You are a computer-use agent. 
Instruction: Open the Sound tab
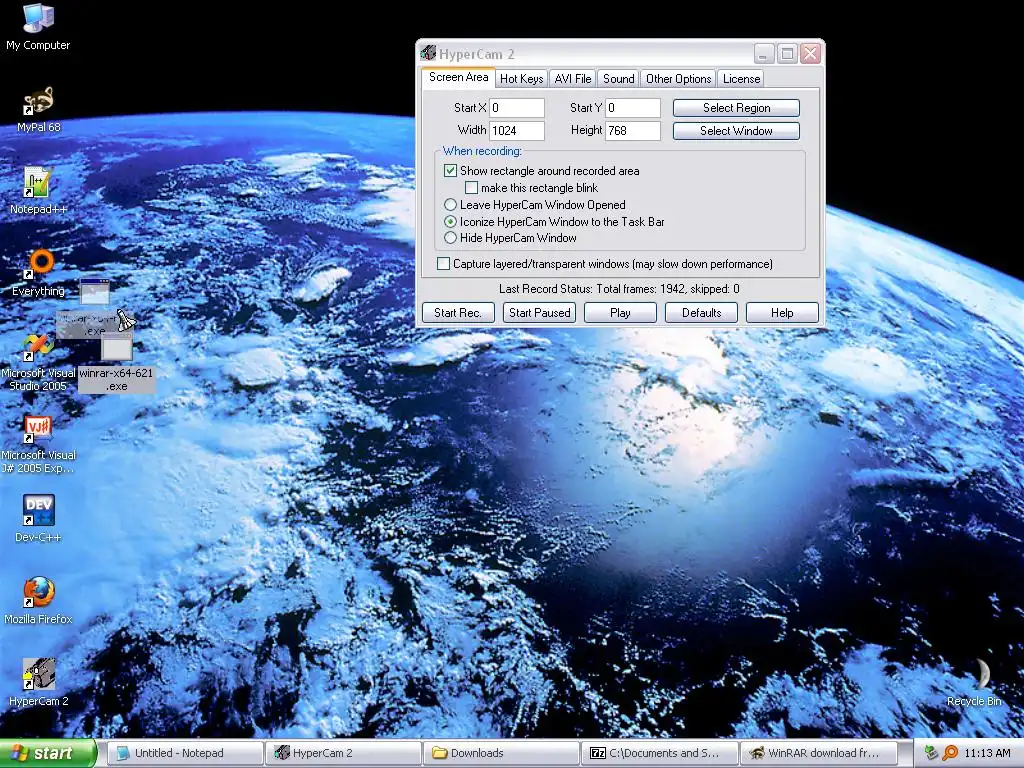(x=618, y=79)
